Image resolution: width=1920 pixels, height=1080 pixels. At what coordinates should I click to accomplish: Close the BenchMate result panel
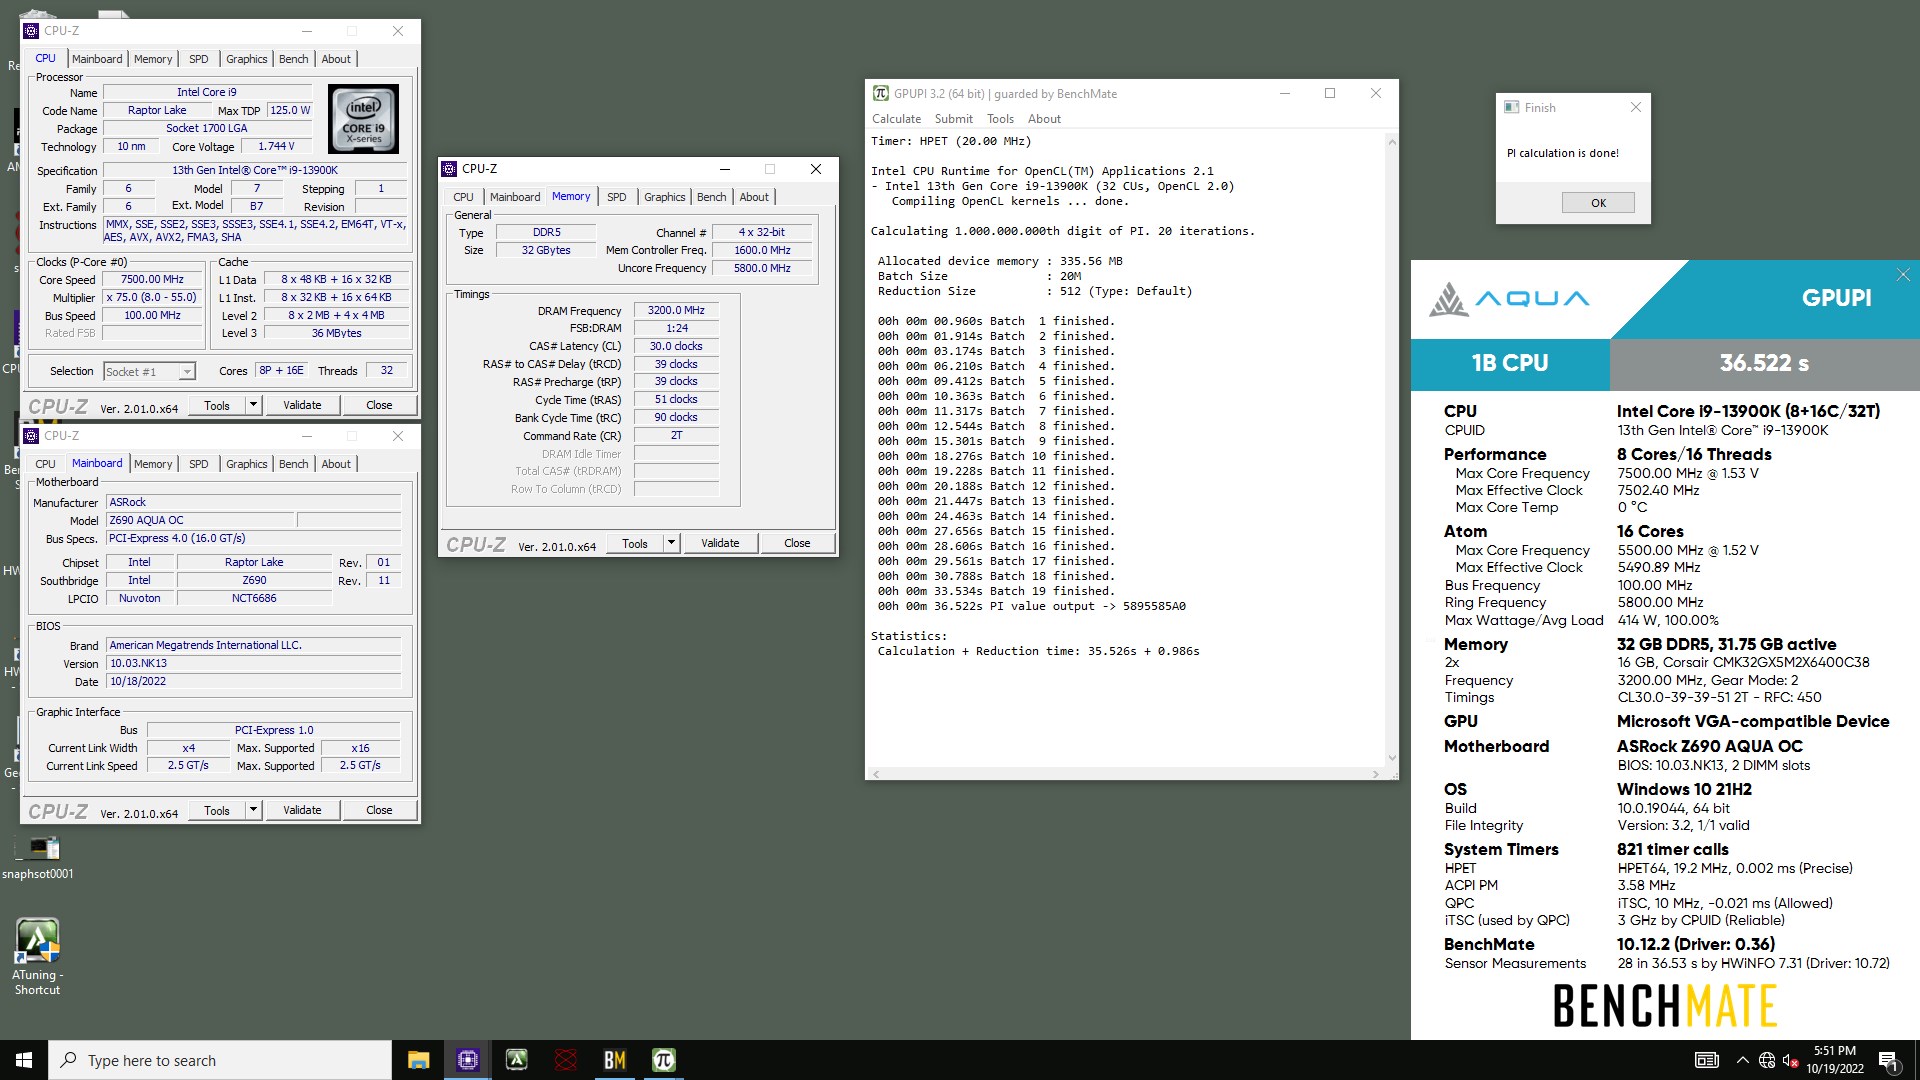(1903, 274)
